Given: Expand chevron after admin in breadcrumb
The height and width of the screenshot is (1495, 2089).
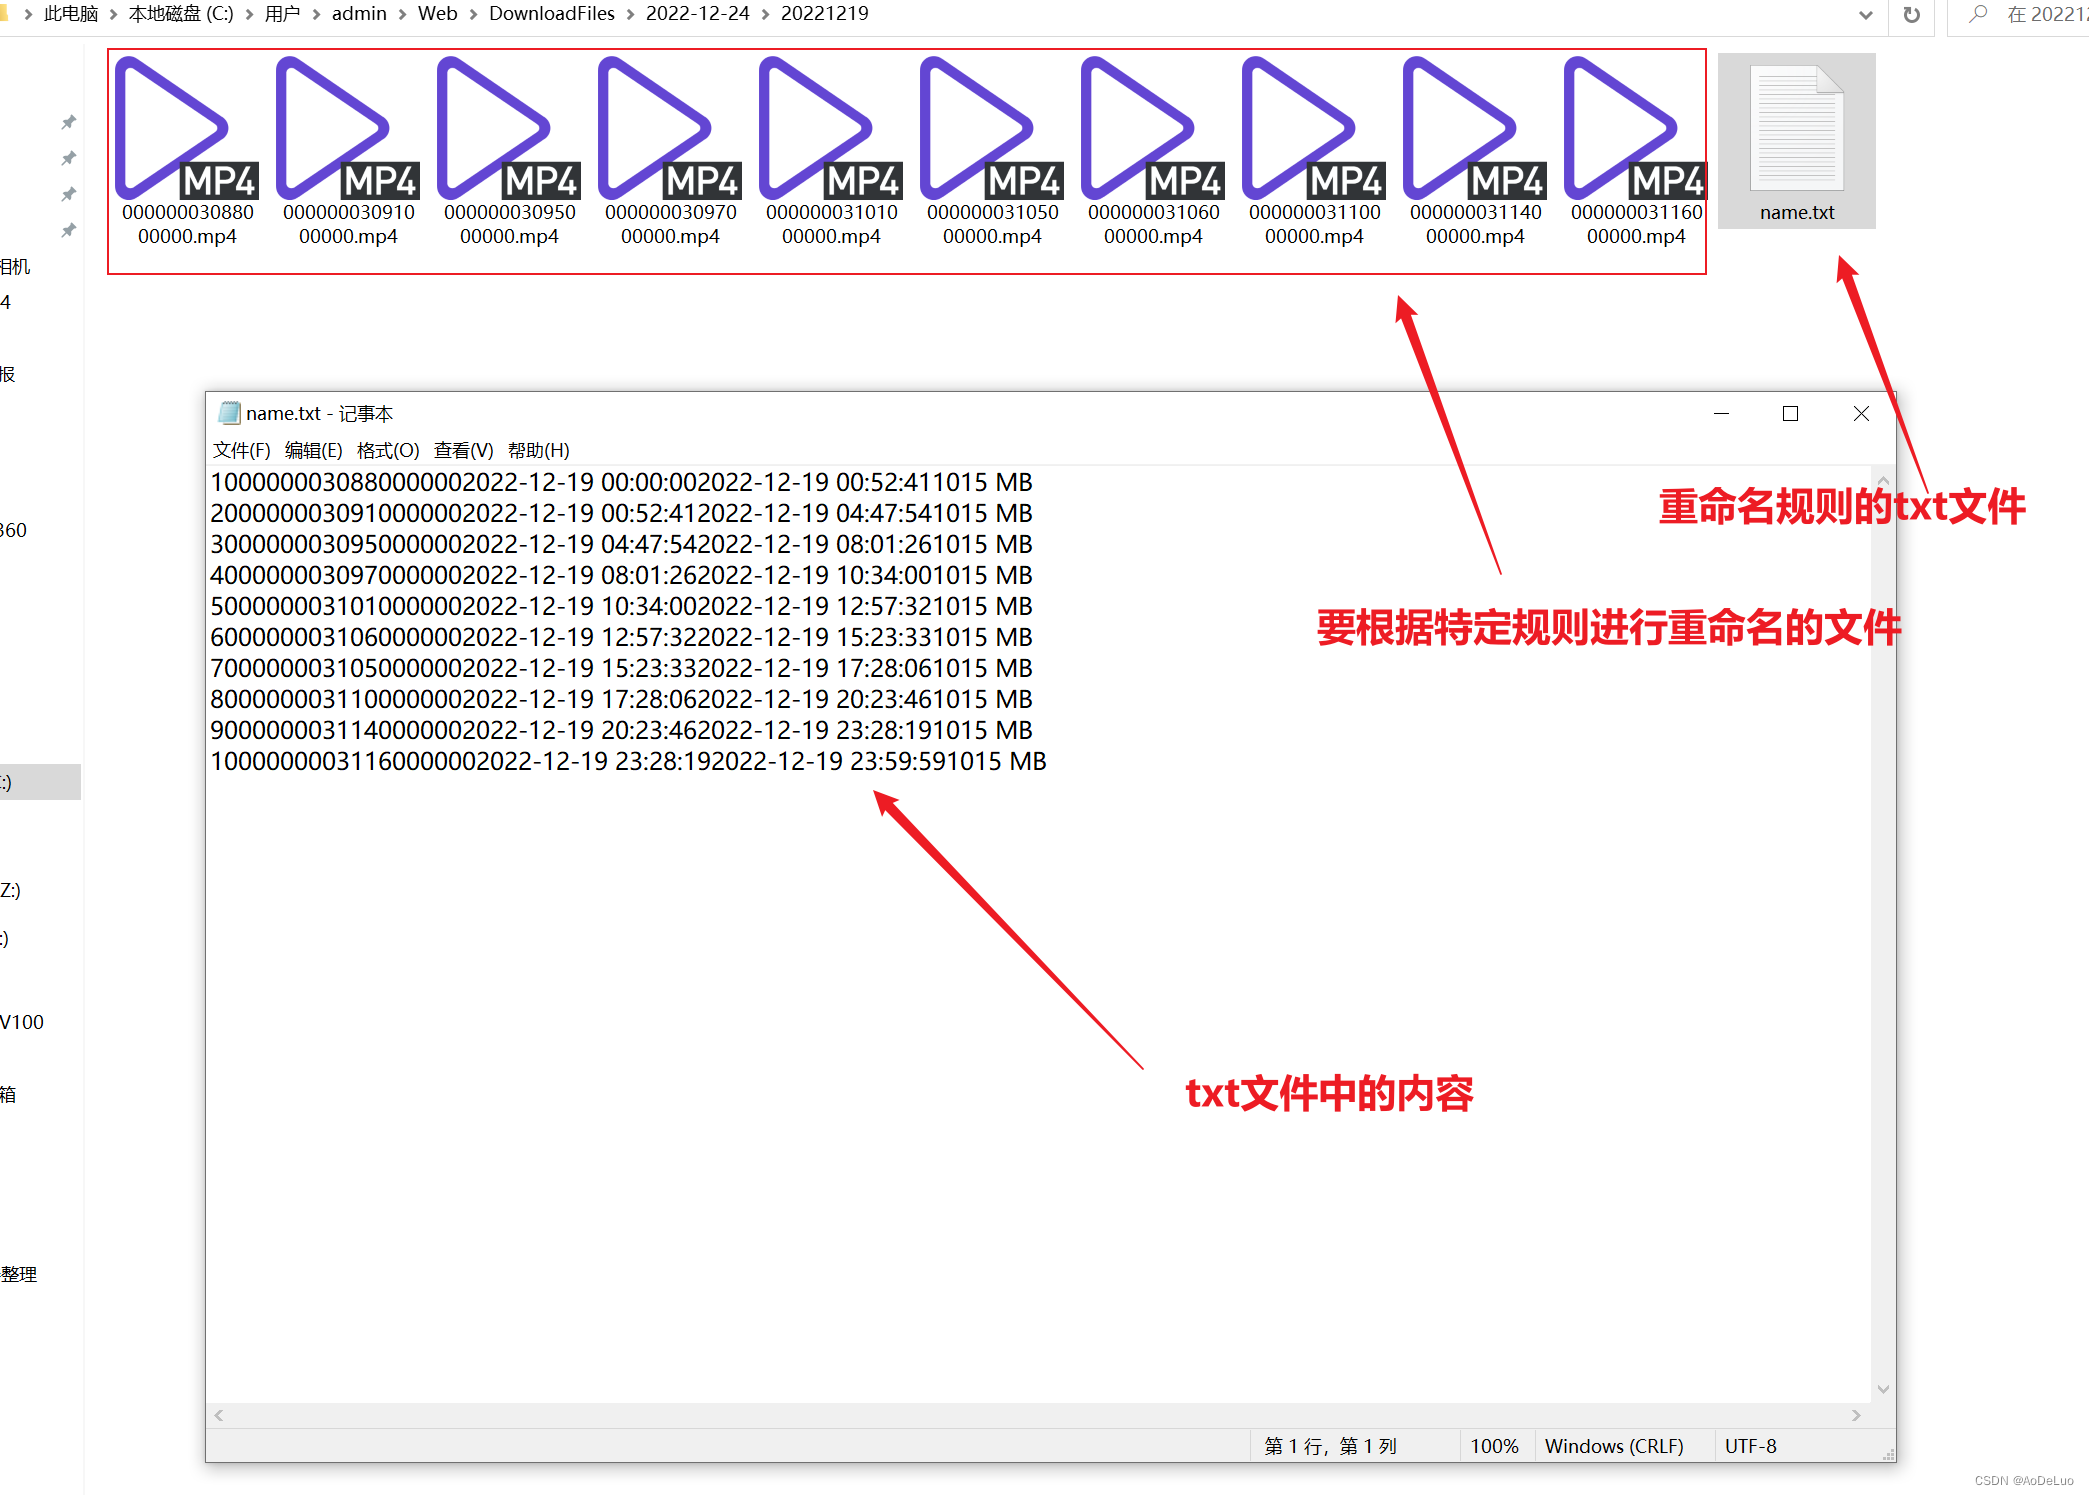Looking at the screenshot, I should (x=402, y=14).
